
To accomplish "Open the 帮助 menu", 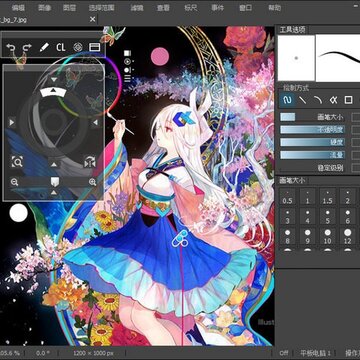I will (x=274, y=8).
